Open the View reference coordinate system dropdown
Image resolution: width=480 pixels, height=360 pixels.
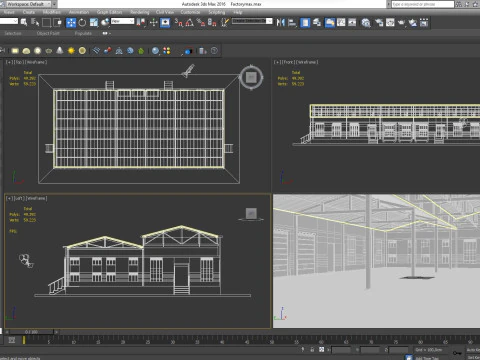point(122,21)
